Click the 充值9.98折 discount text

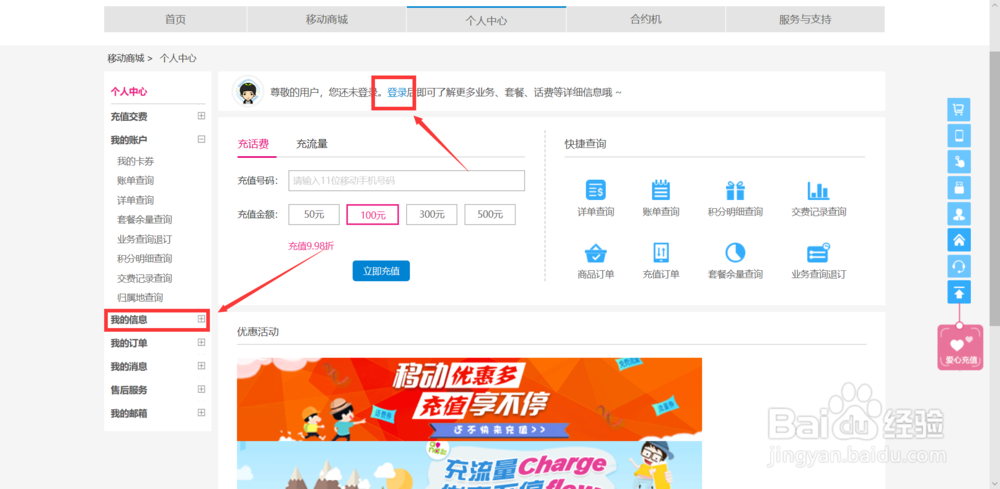[311, 246]
